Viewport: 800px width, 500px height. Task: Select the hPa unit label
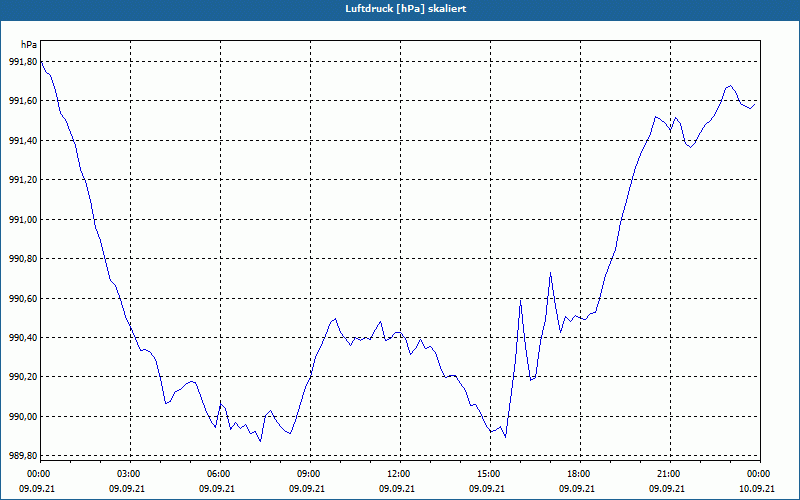[x=29, y=45]
